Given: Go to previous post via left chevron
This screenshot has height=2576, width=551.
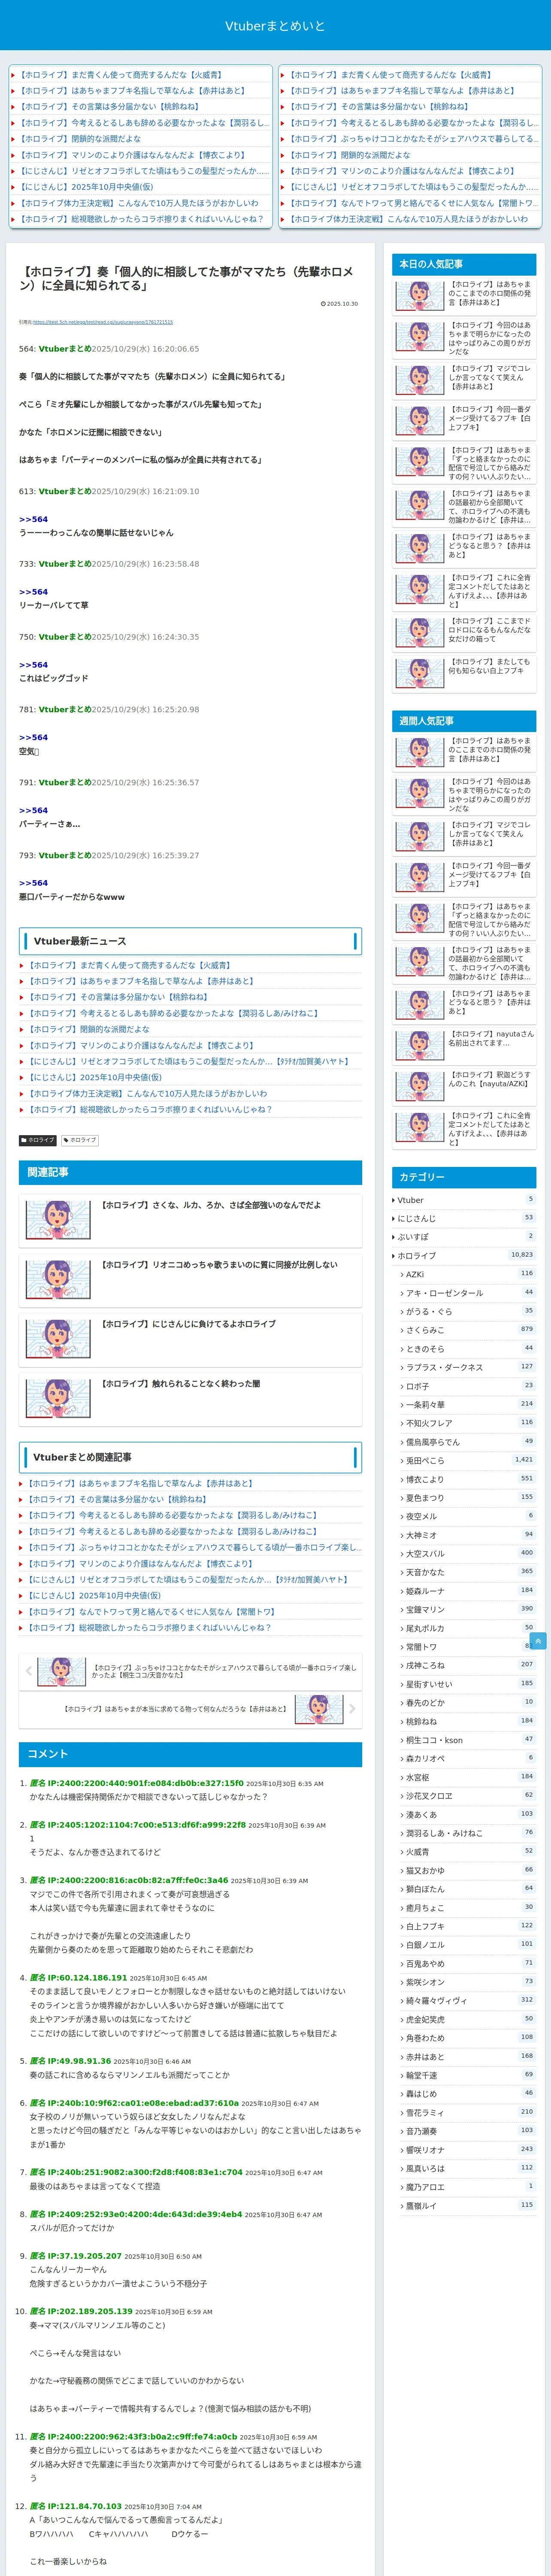Looking at the screenshot, I should coord(29,1670).
